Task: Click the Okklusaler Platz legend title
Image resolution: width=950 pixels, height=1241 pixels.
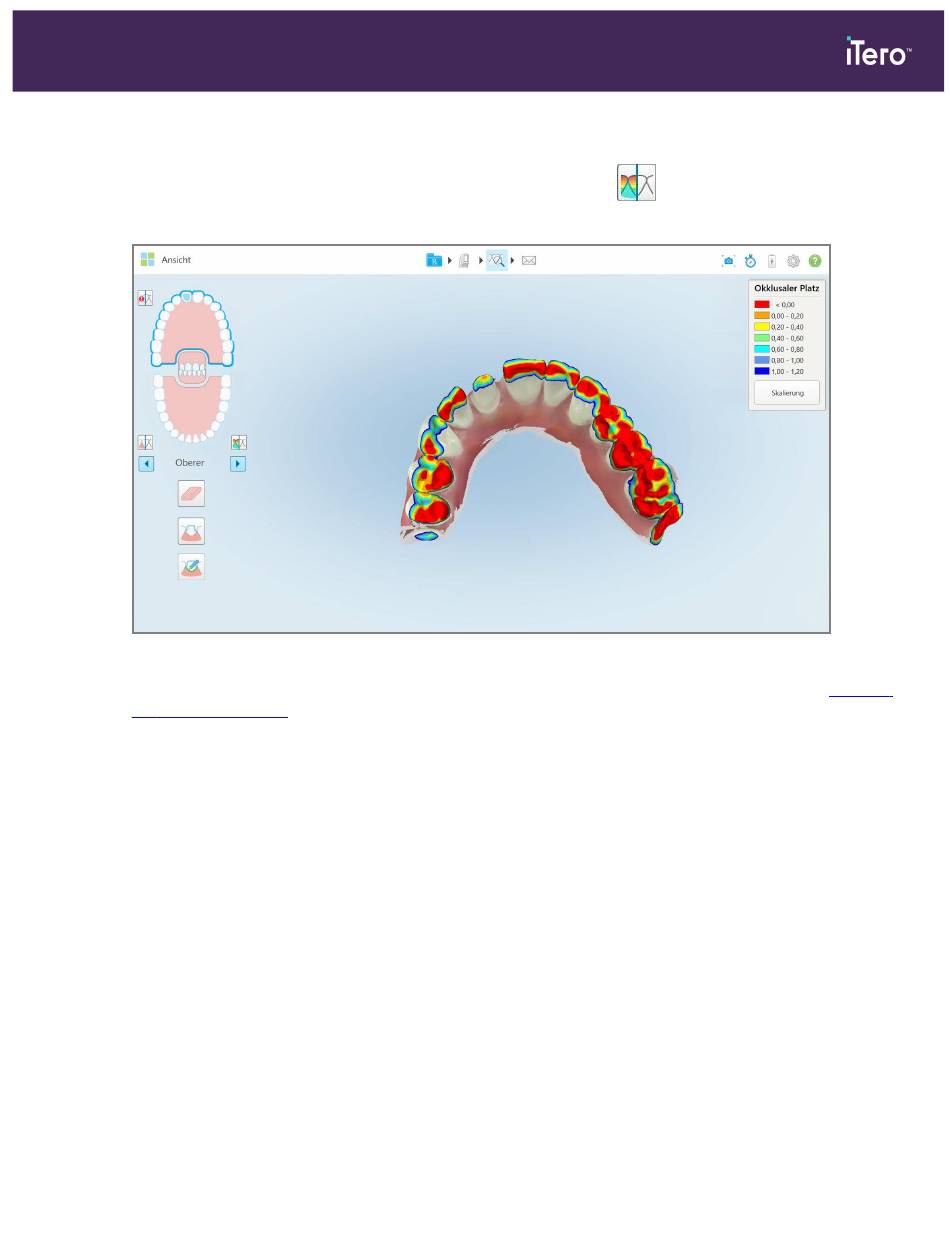Action: 787,288
